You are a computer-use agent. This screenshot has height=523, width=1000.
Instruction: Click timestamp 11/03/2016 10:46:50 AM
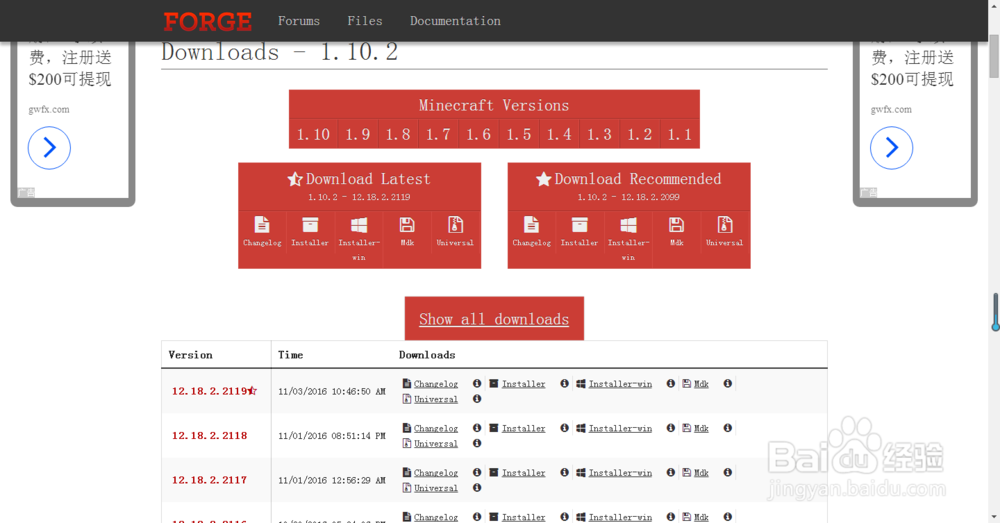332,392
